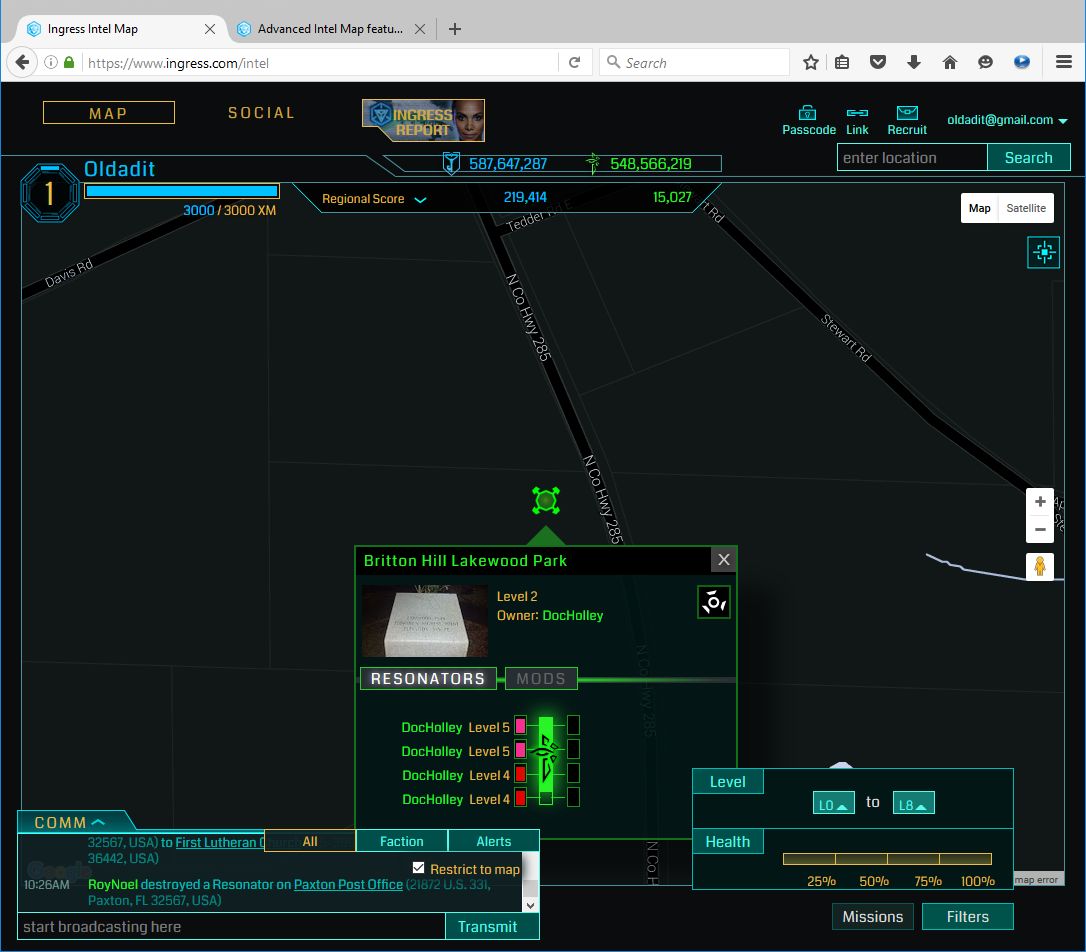Image resolution: width=1086 pixels, height=952 pixels.
Task: Click the portal links icon in popup
Action: pyautogui.click(x=714, y=602)
